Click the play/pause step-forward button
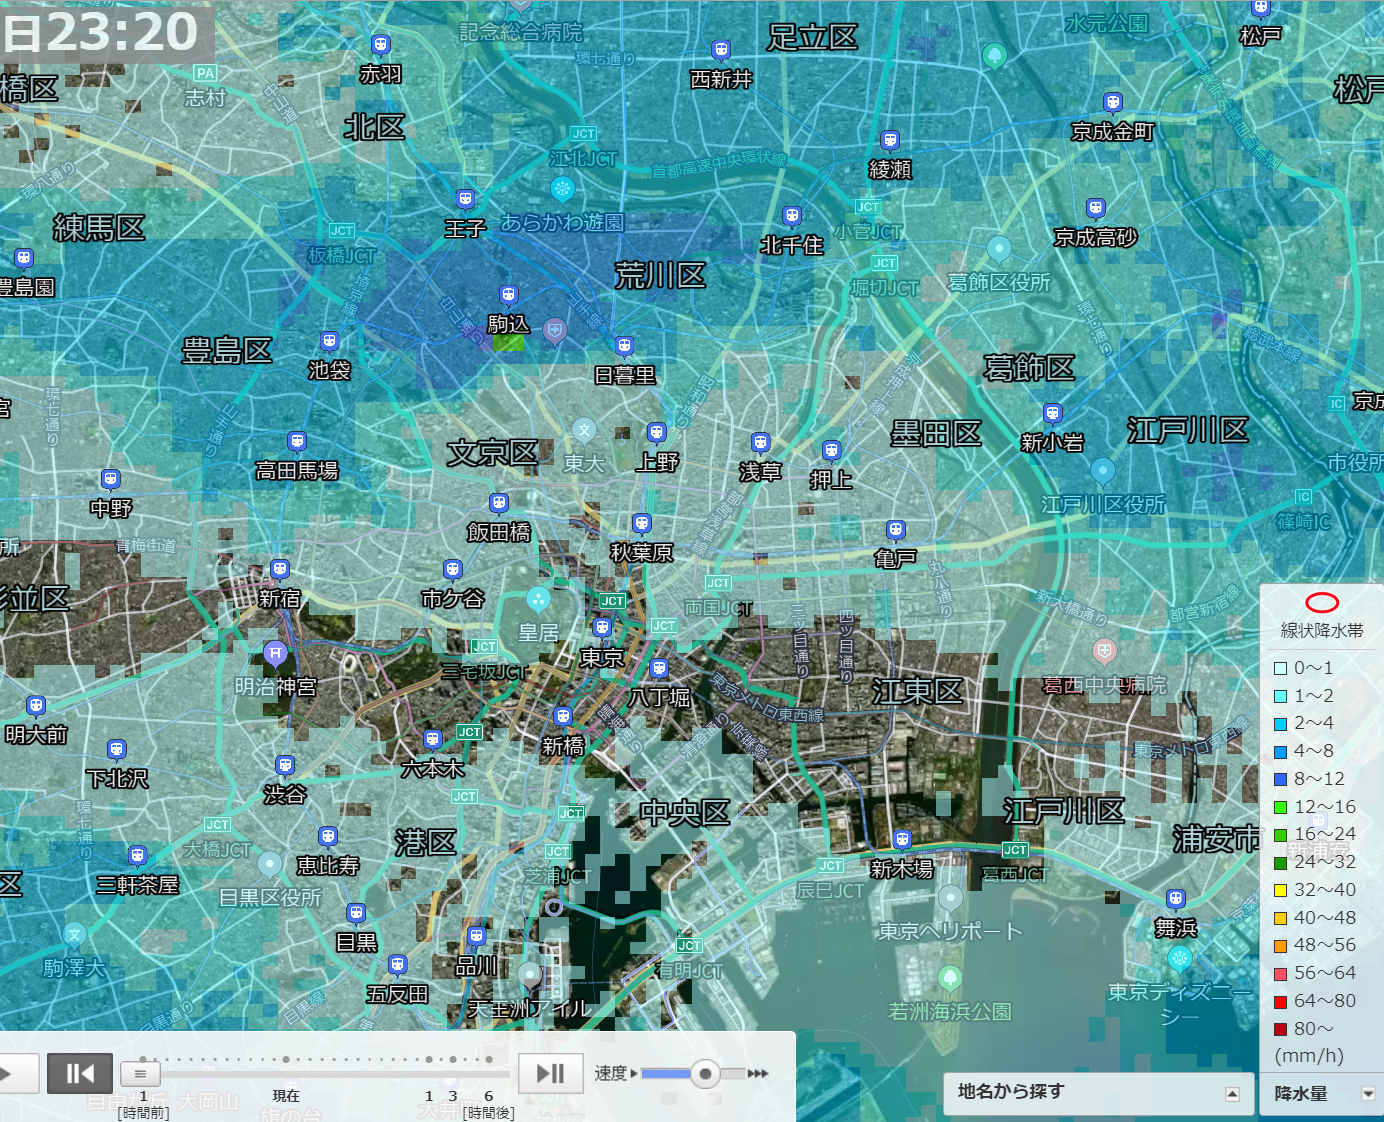This screenshot has height=1122, width=1384. [551, 1073]
